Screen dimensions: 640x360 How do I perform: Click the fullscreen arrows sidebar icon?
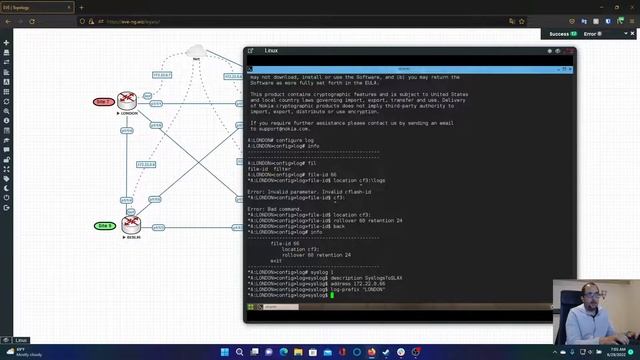click(6, 169)
